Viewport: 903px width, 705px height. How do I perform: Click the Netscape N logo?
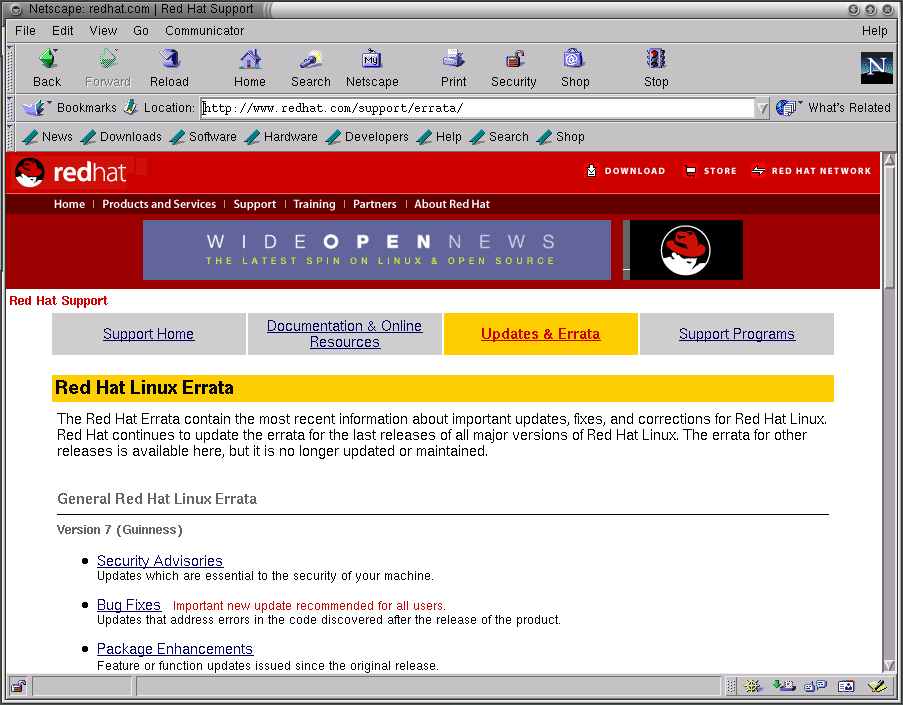click(x=876, y=68)
